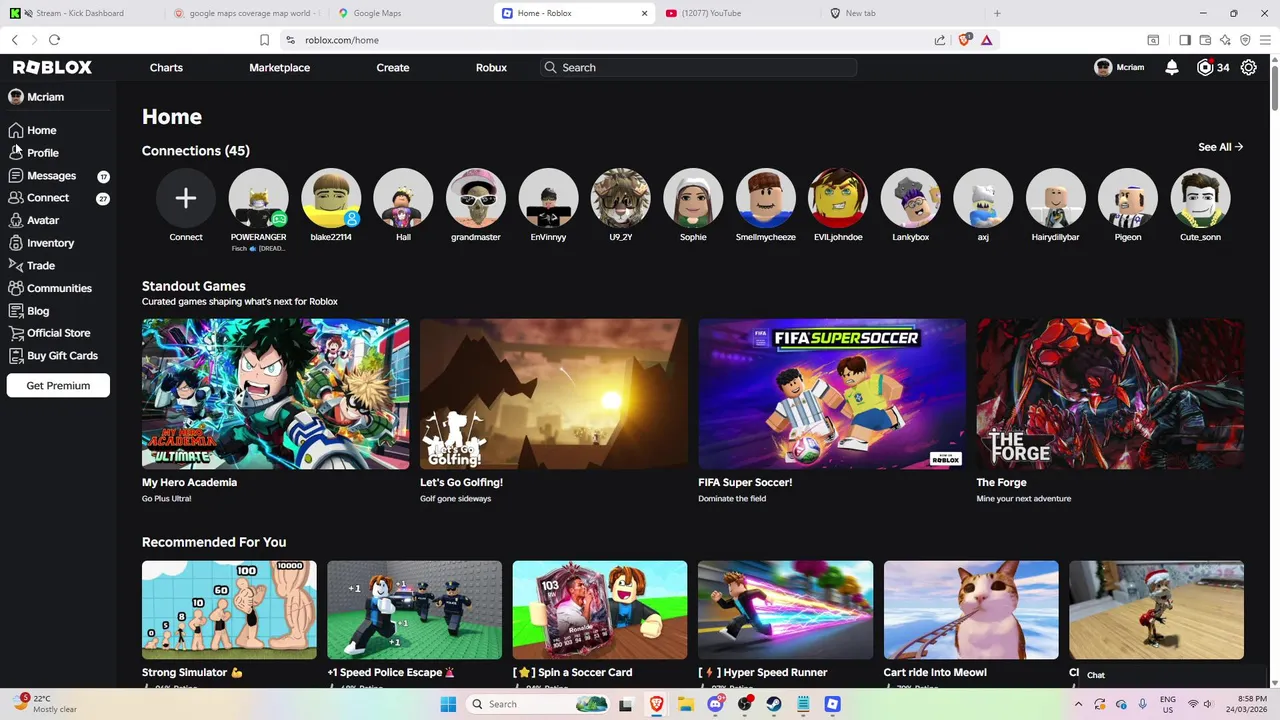Viewport: 1280px width, 720px height.
Task: Open Mcriam account in the top header
Action: [x=1119, y=67]
